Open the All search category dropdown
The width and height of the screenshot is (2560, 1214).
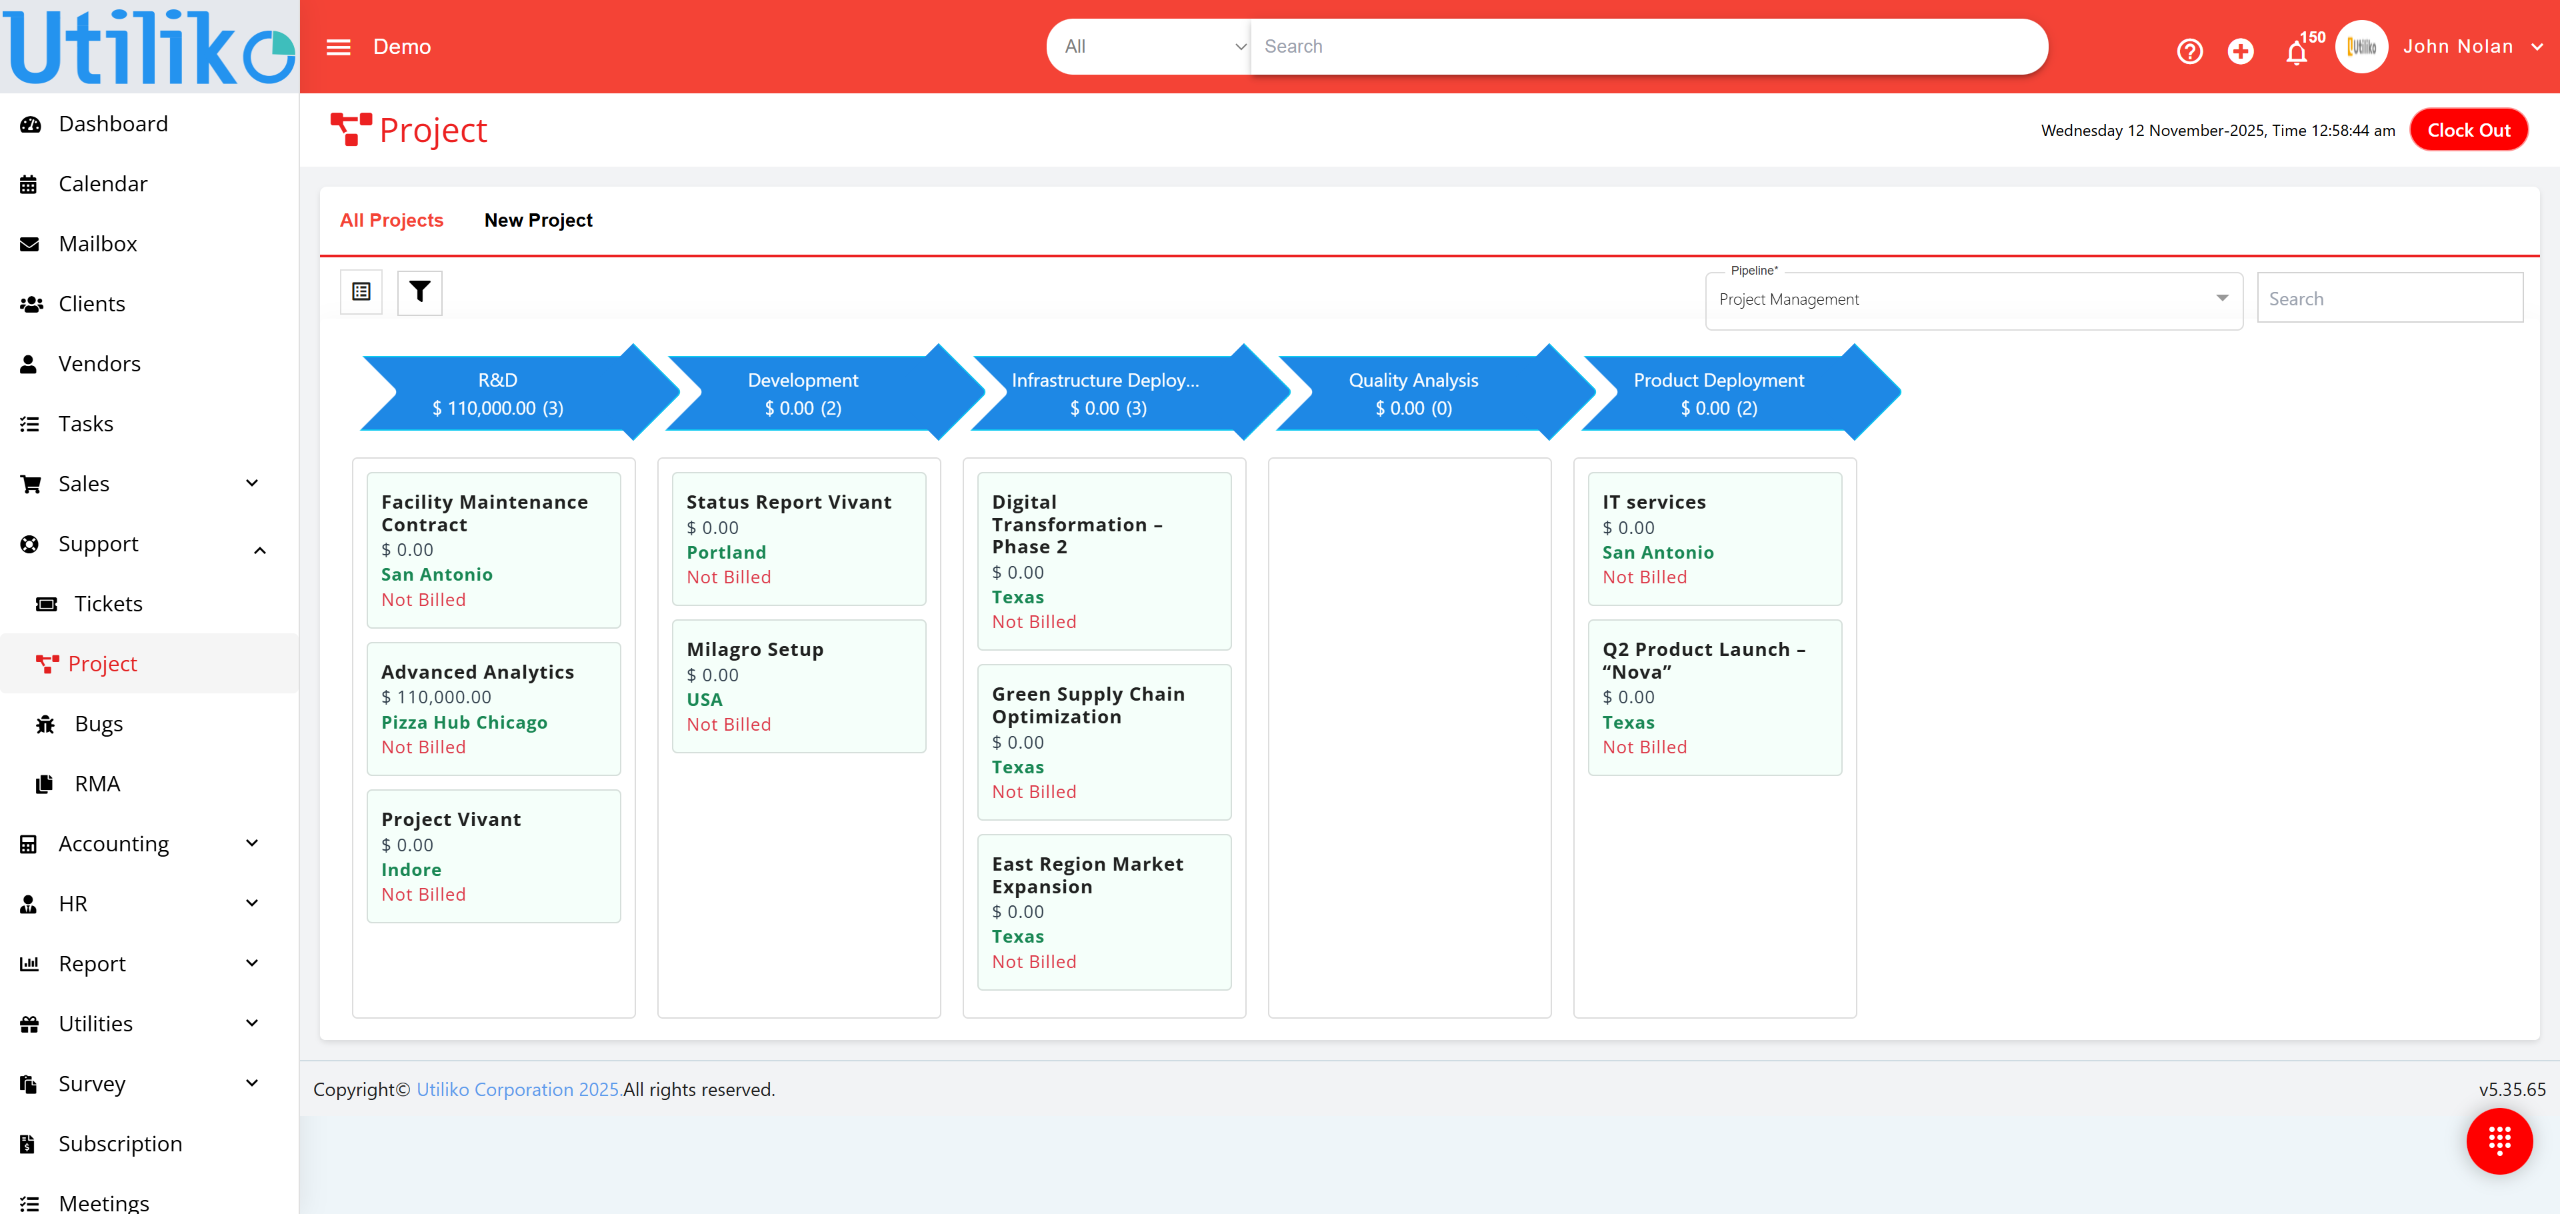1149,46
